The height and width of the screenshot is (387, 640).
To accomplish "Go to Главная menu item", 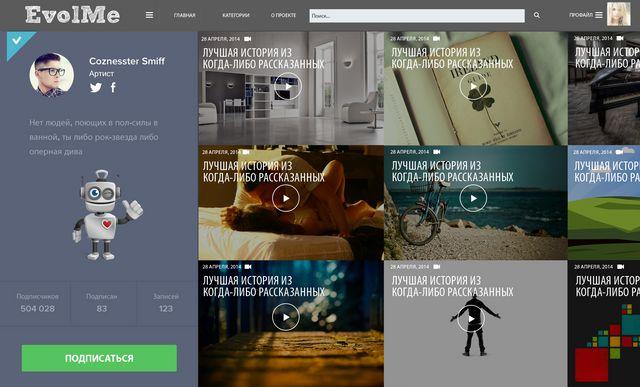I will click(184, 16).
